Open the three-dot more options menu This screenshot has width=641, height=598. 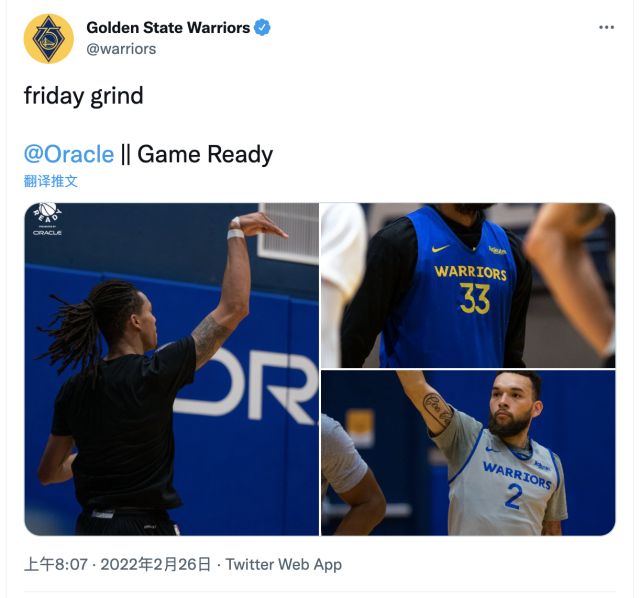pos(606,27)
